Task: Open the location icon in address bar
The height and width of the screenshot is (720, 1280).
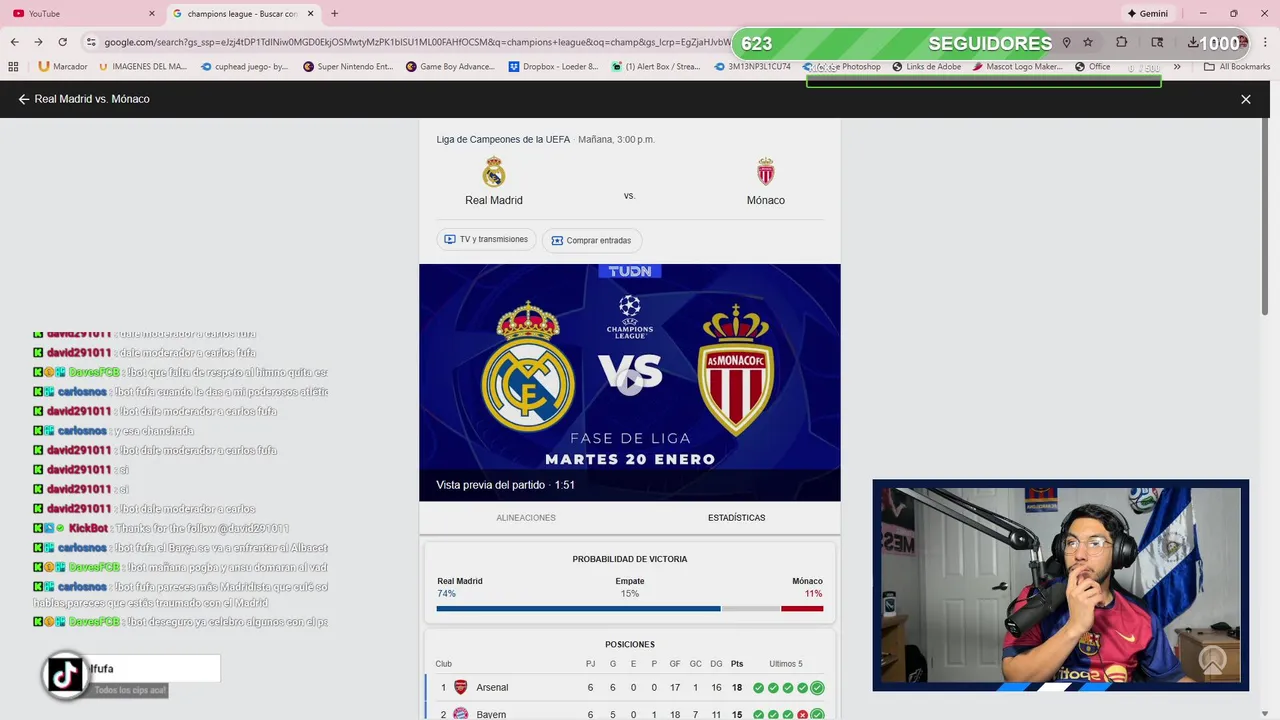Action: pyautogui.click(x=1066, y=42)
